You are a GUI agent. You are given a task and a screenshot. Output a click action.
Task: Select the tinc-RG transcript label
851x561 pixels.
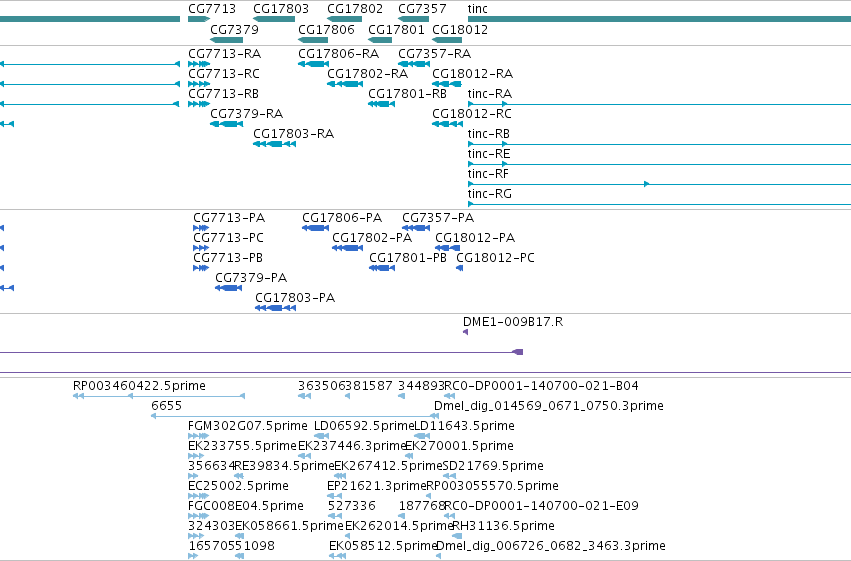click(490, 194)
